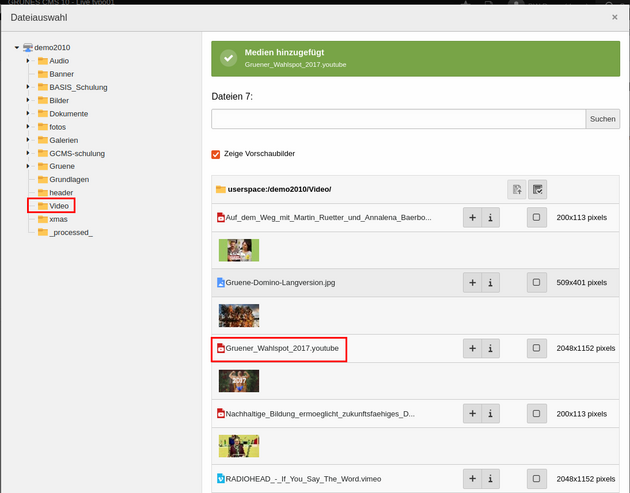Click thumbnail of Nachhaltige_Bildung video
The height and width of the screenshot is (493, 630).
[239, 446]
